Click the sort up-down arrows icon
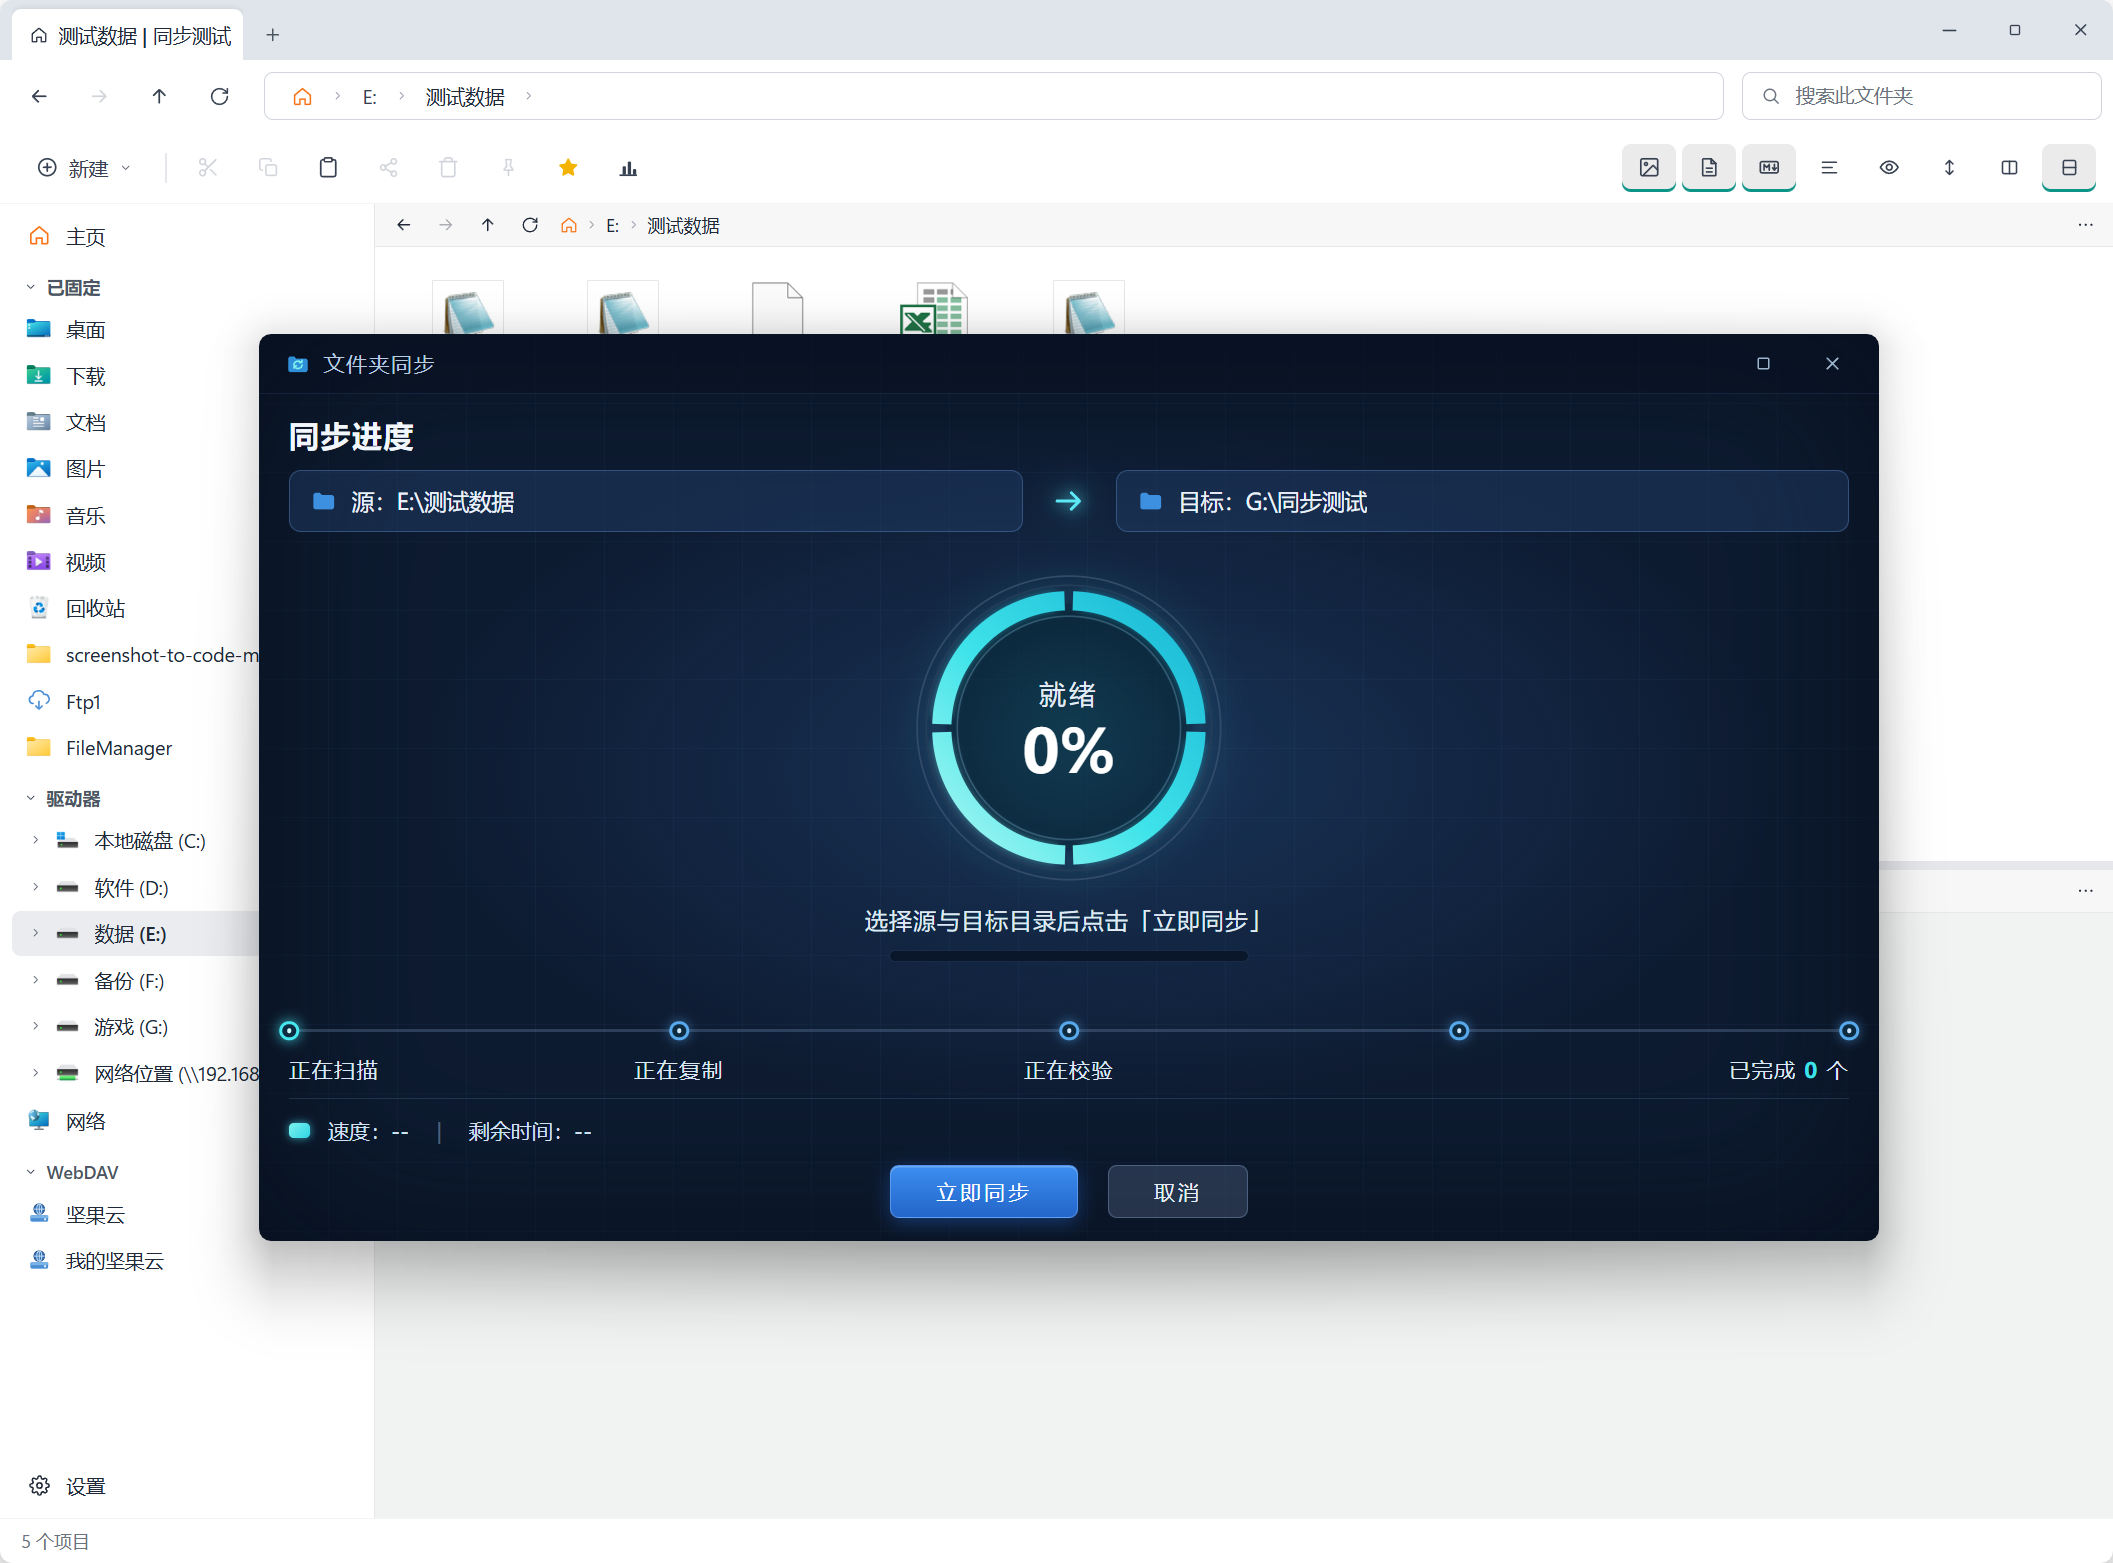2113x1563 pixels. 1949,168
